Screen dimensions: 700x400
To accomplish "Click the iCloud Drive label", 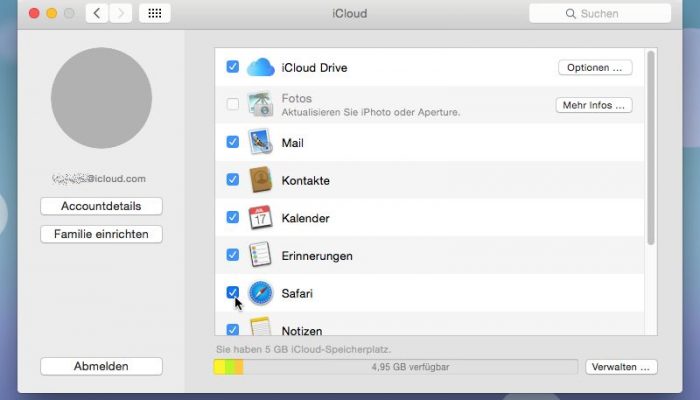I will (314, 68).
